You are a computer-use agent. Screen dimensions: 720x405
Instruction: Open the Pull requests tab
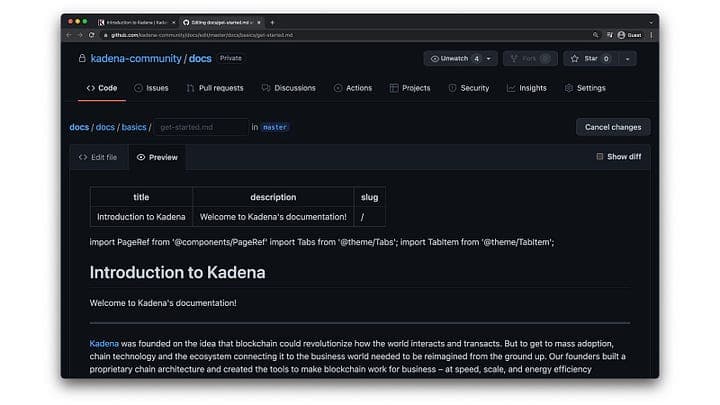point(215,88)
